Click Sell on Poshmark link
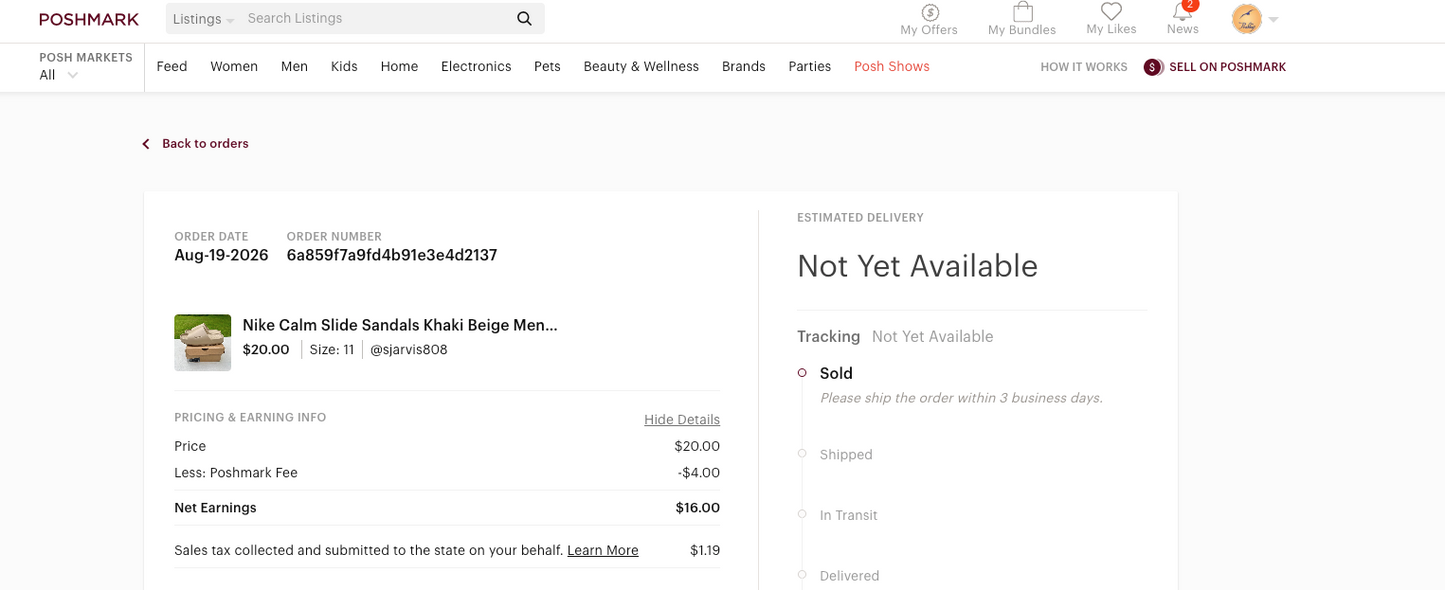Viewport: 1445px width, 590px height. click(x=1227, y=67)
